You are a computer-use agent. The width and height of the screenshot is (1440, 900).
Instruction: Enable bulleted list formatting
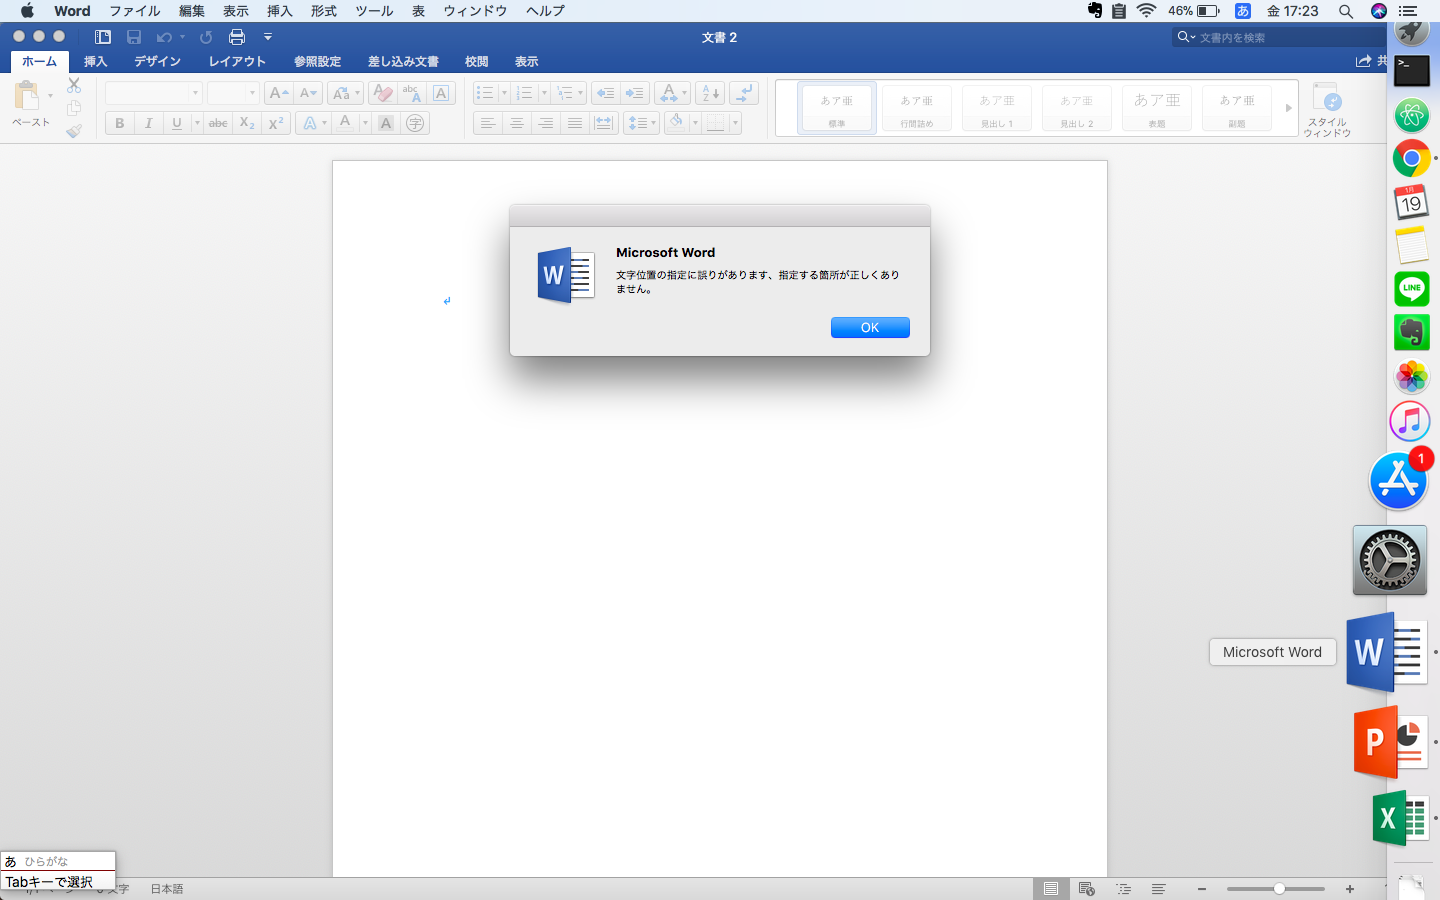(487, 93)
